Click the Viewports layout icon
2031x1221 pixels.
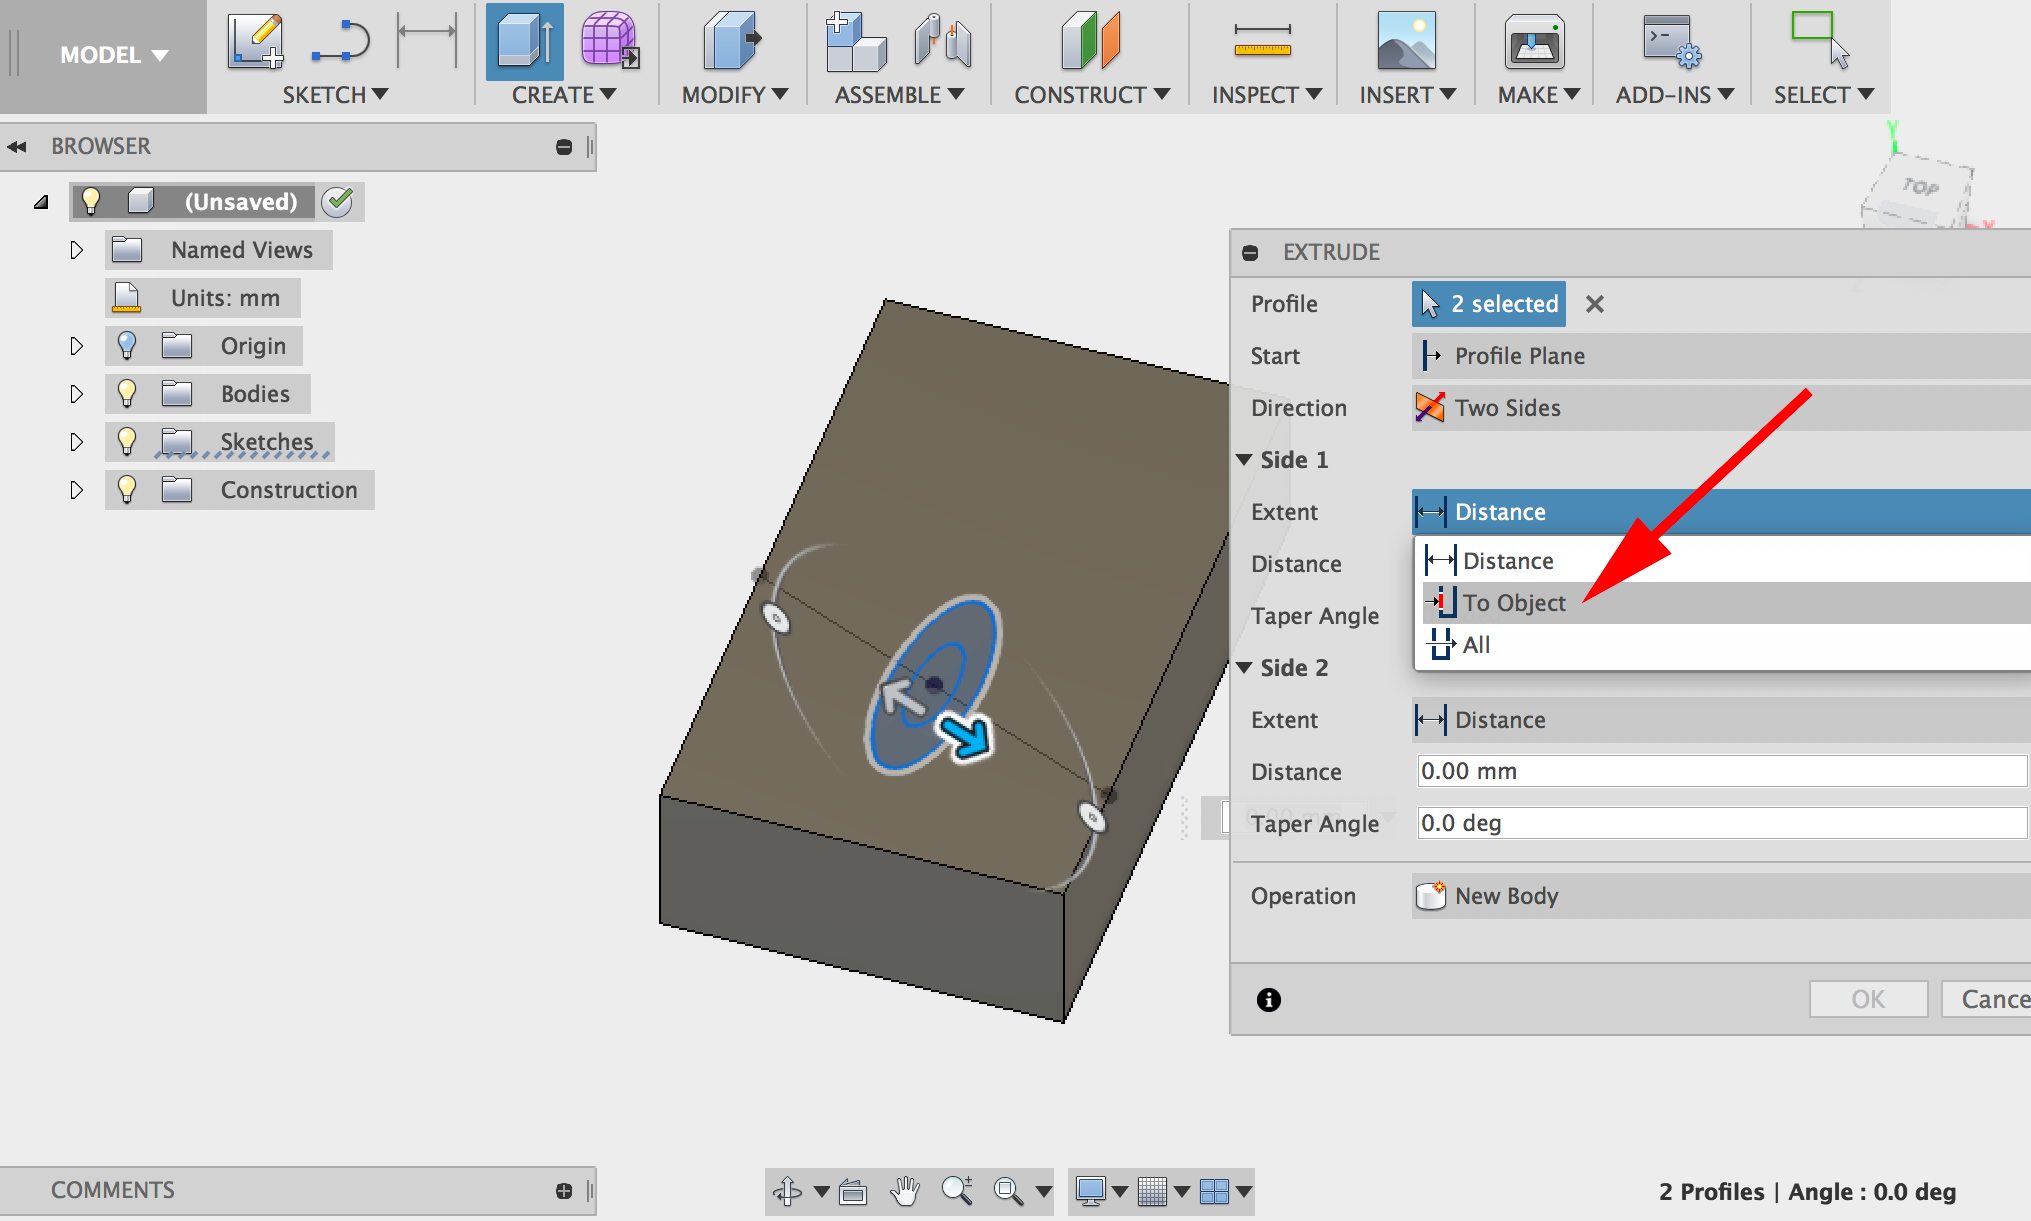[x=1214, y=1191]
